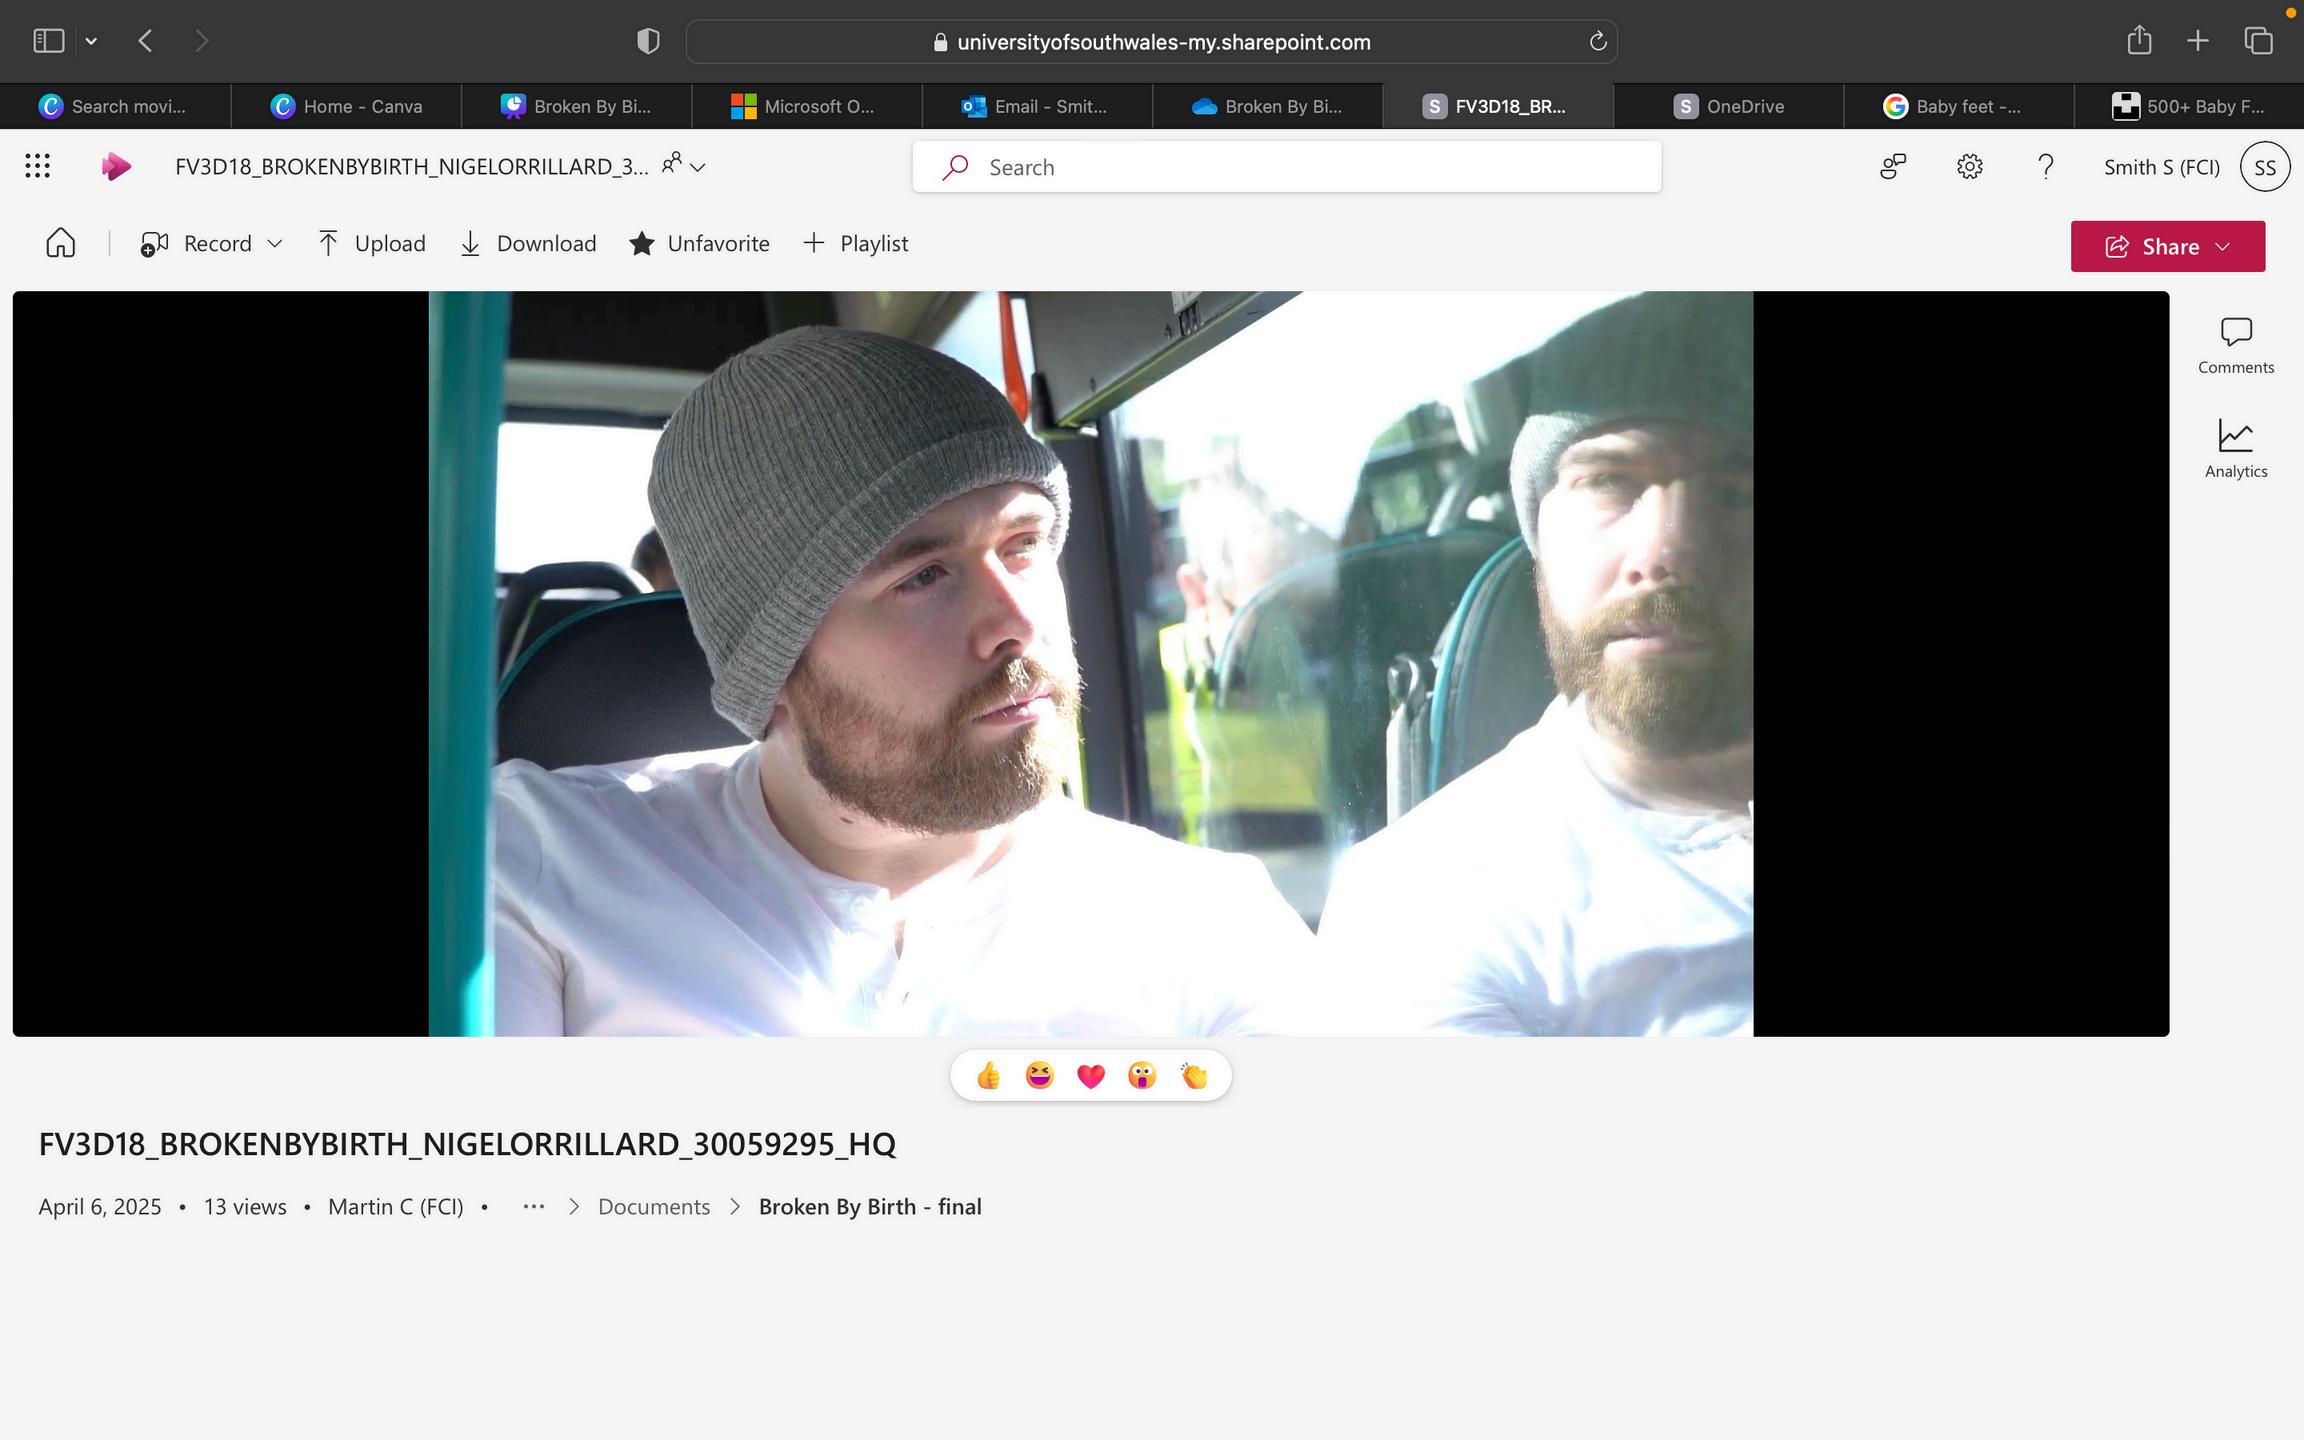React with the clapping hands emoji

pos(1194,1076)
